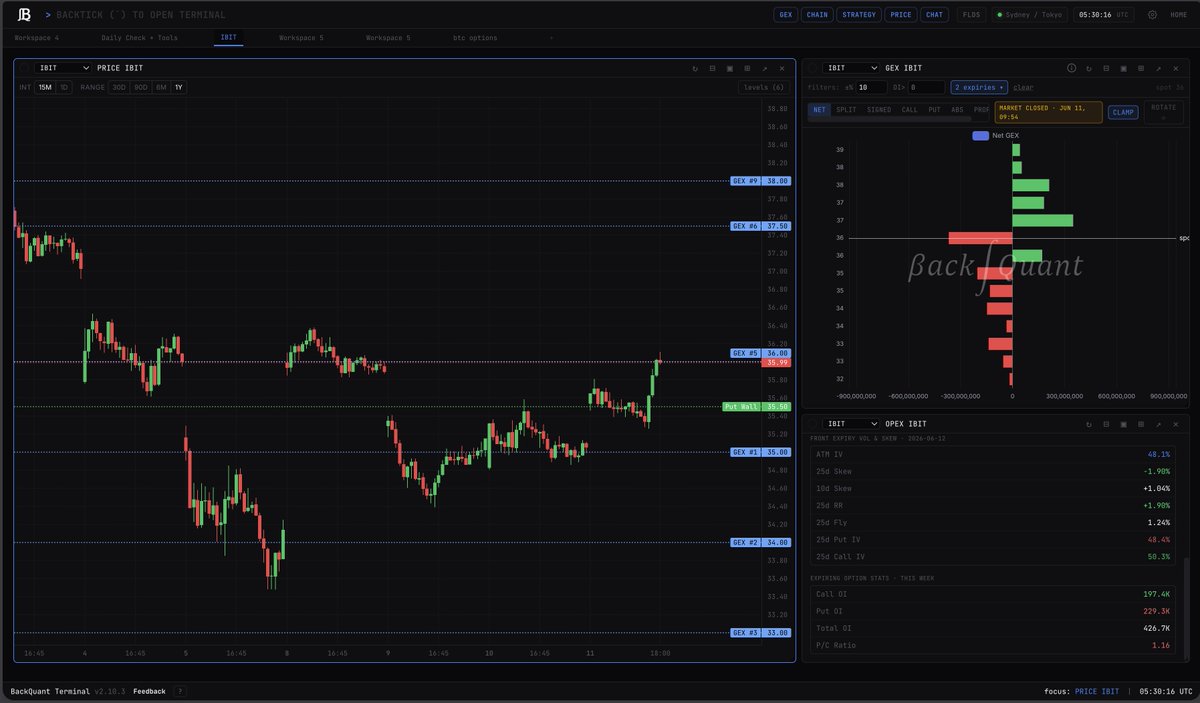Click the GEX button in top bar
The width and height of the screenshot is (1200, 703).
coord(786,15)
